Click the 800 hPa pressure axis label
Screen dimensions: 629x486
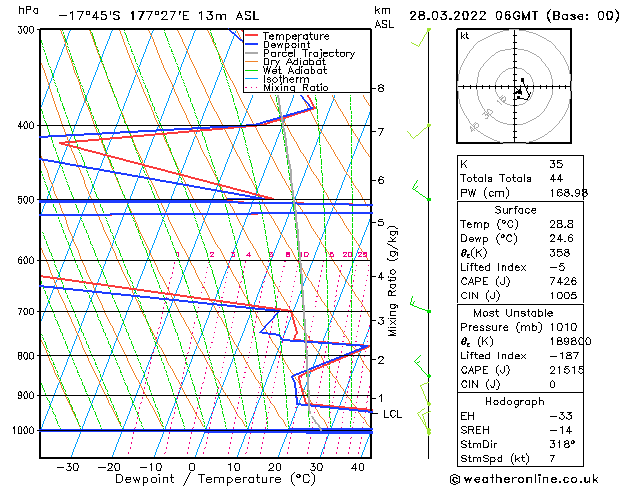28,356
